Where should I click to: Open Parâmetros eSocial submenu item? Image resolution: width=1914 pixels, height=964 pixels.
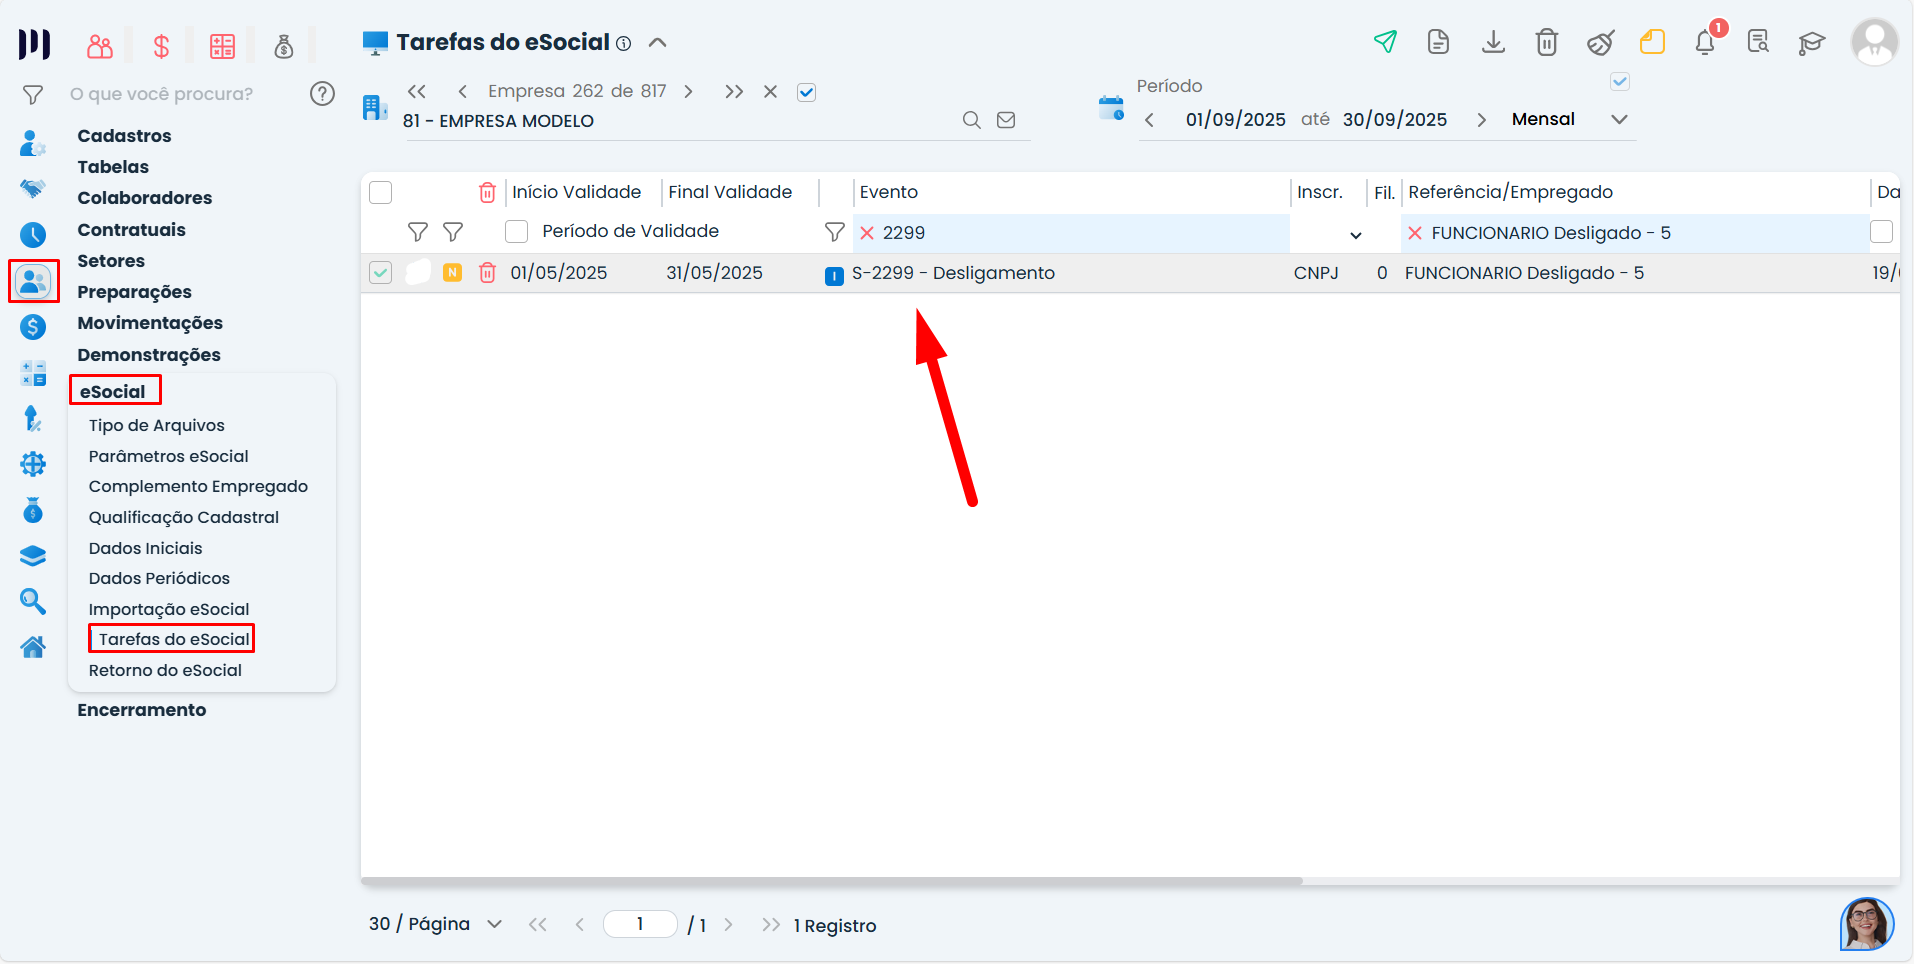(168, 456)
